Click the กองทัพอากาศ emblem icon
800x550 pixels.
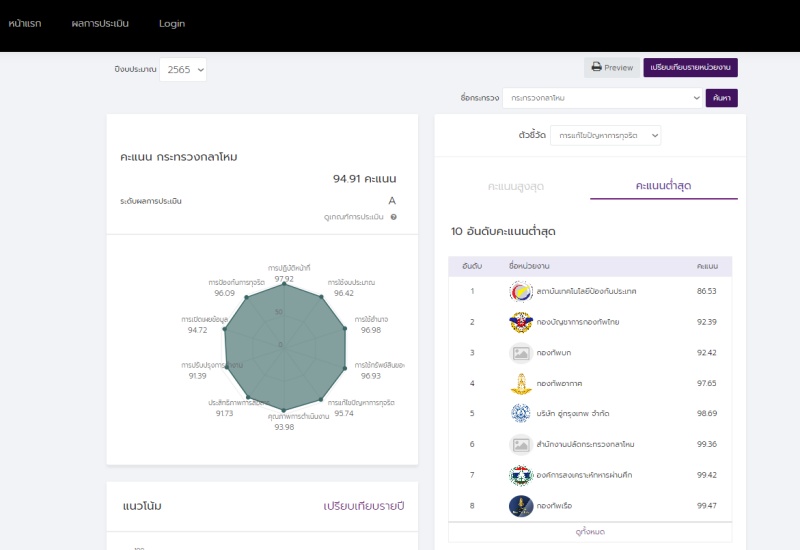click(520, 383)
